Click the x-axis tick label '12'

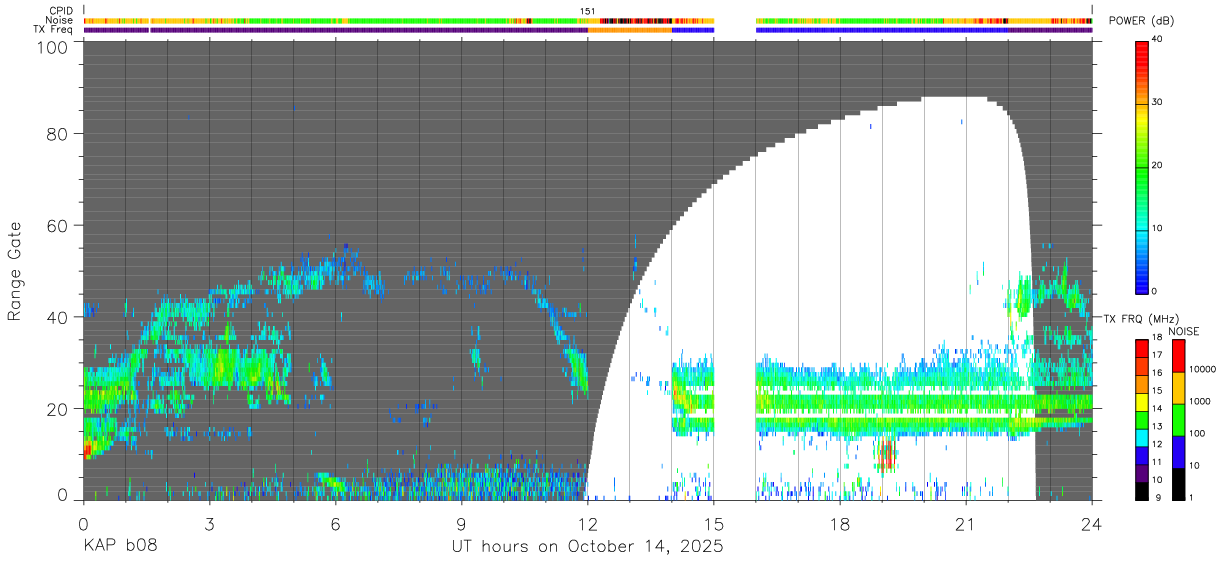click(588, 523)
